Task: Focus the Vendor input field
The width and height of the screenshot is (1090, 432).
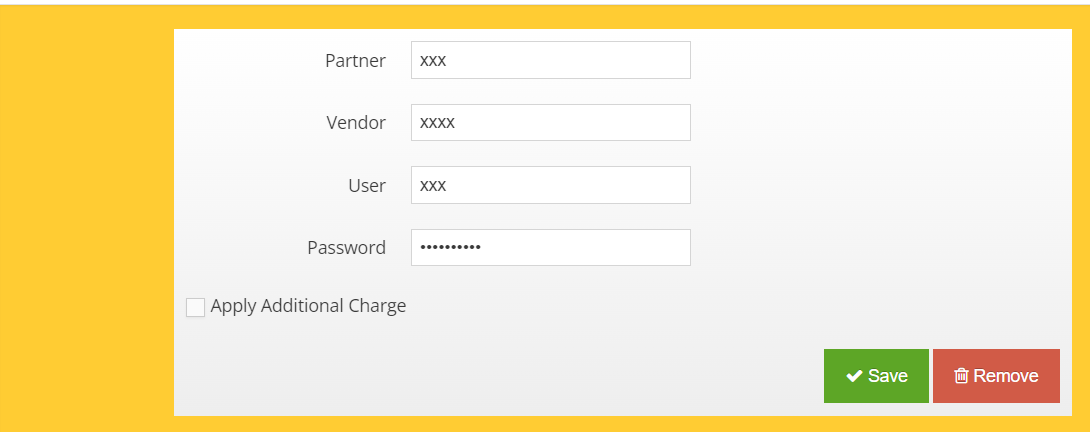Action: point(551,122)
